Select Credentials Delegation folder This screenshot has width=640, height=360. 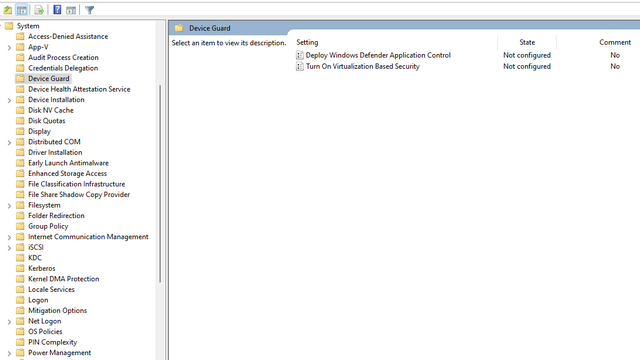(x=63, y=68)
